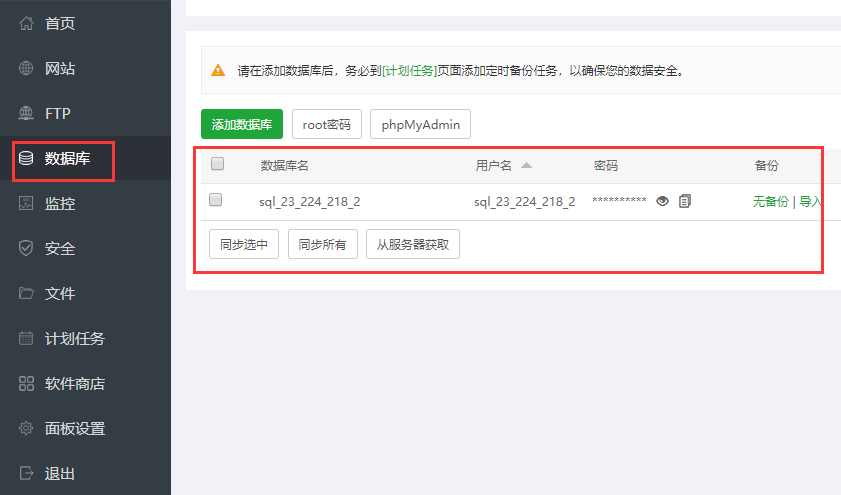Click the green Add Database button

click(242, 125)
